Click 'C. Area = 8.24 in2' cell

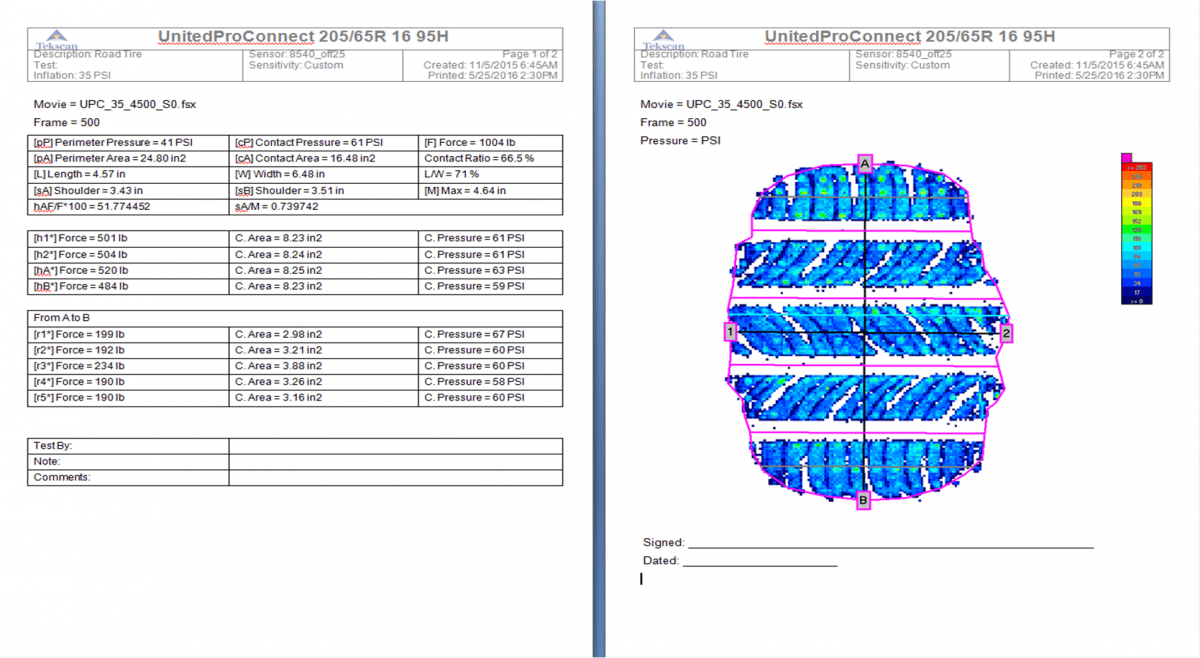(x=324, y=254)
